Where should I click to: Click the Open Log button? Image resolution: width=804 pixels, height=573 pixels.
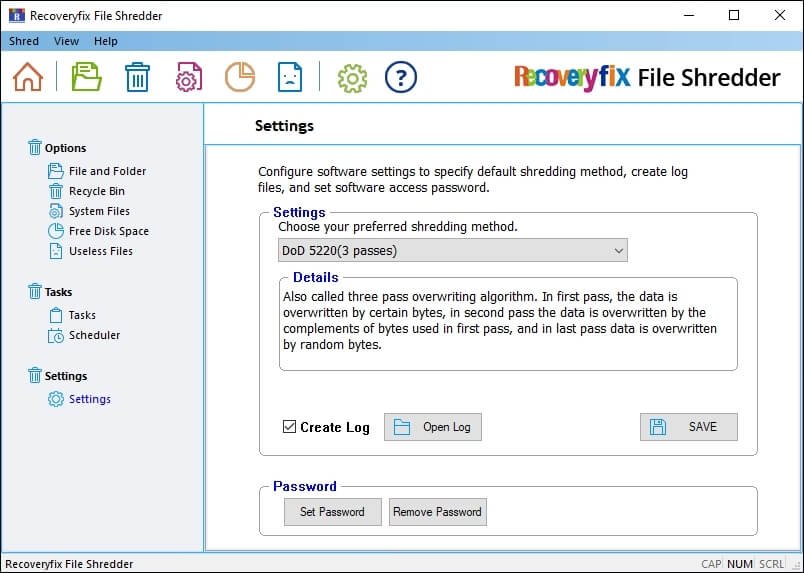[432, 427]
